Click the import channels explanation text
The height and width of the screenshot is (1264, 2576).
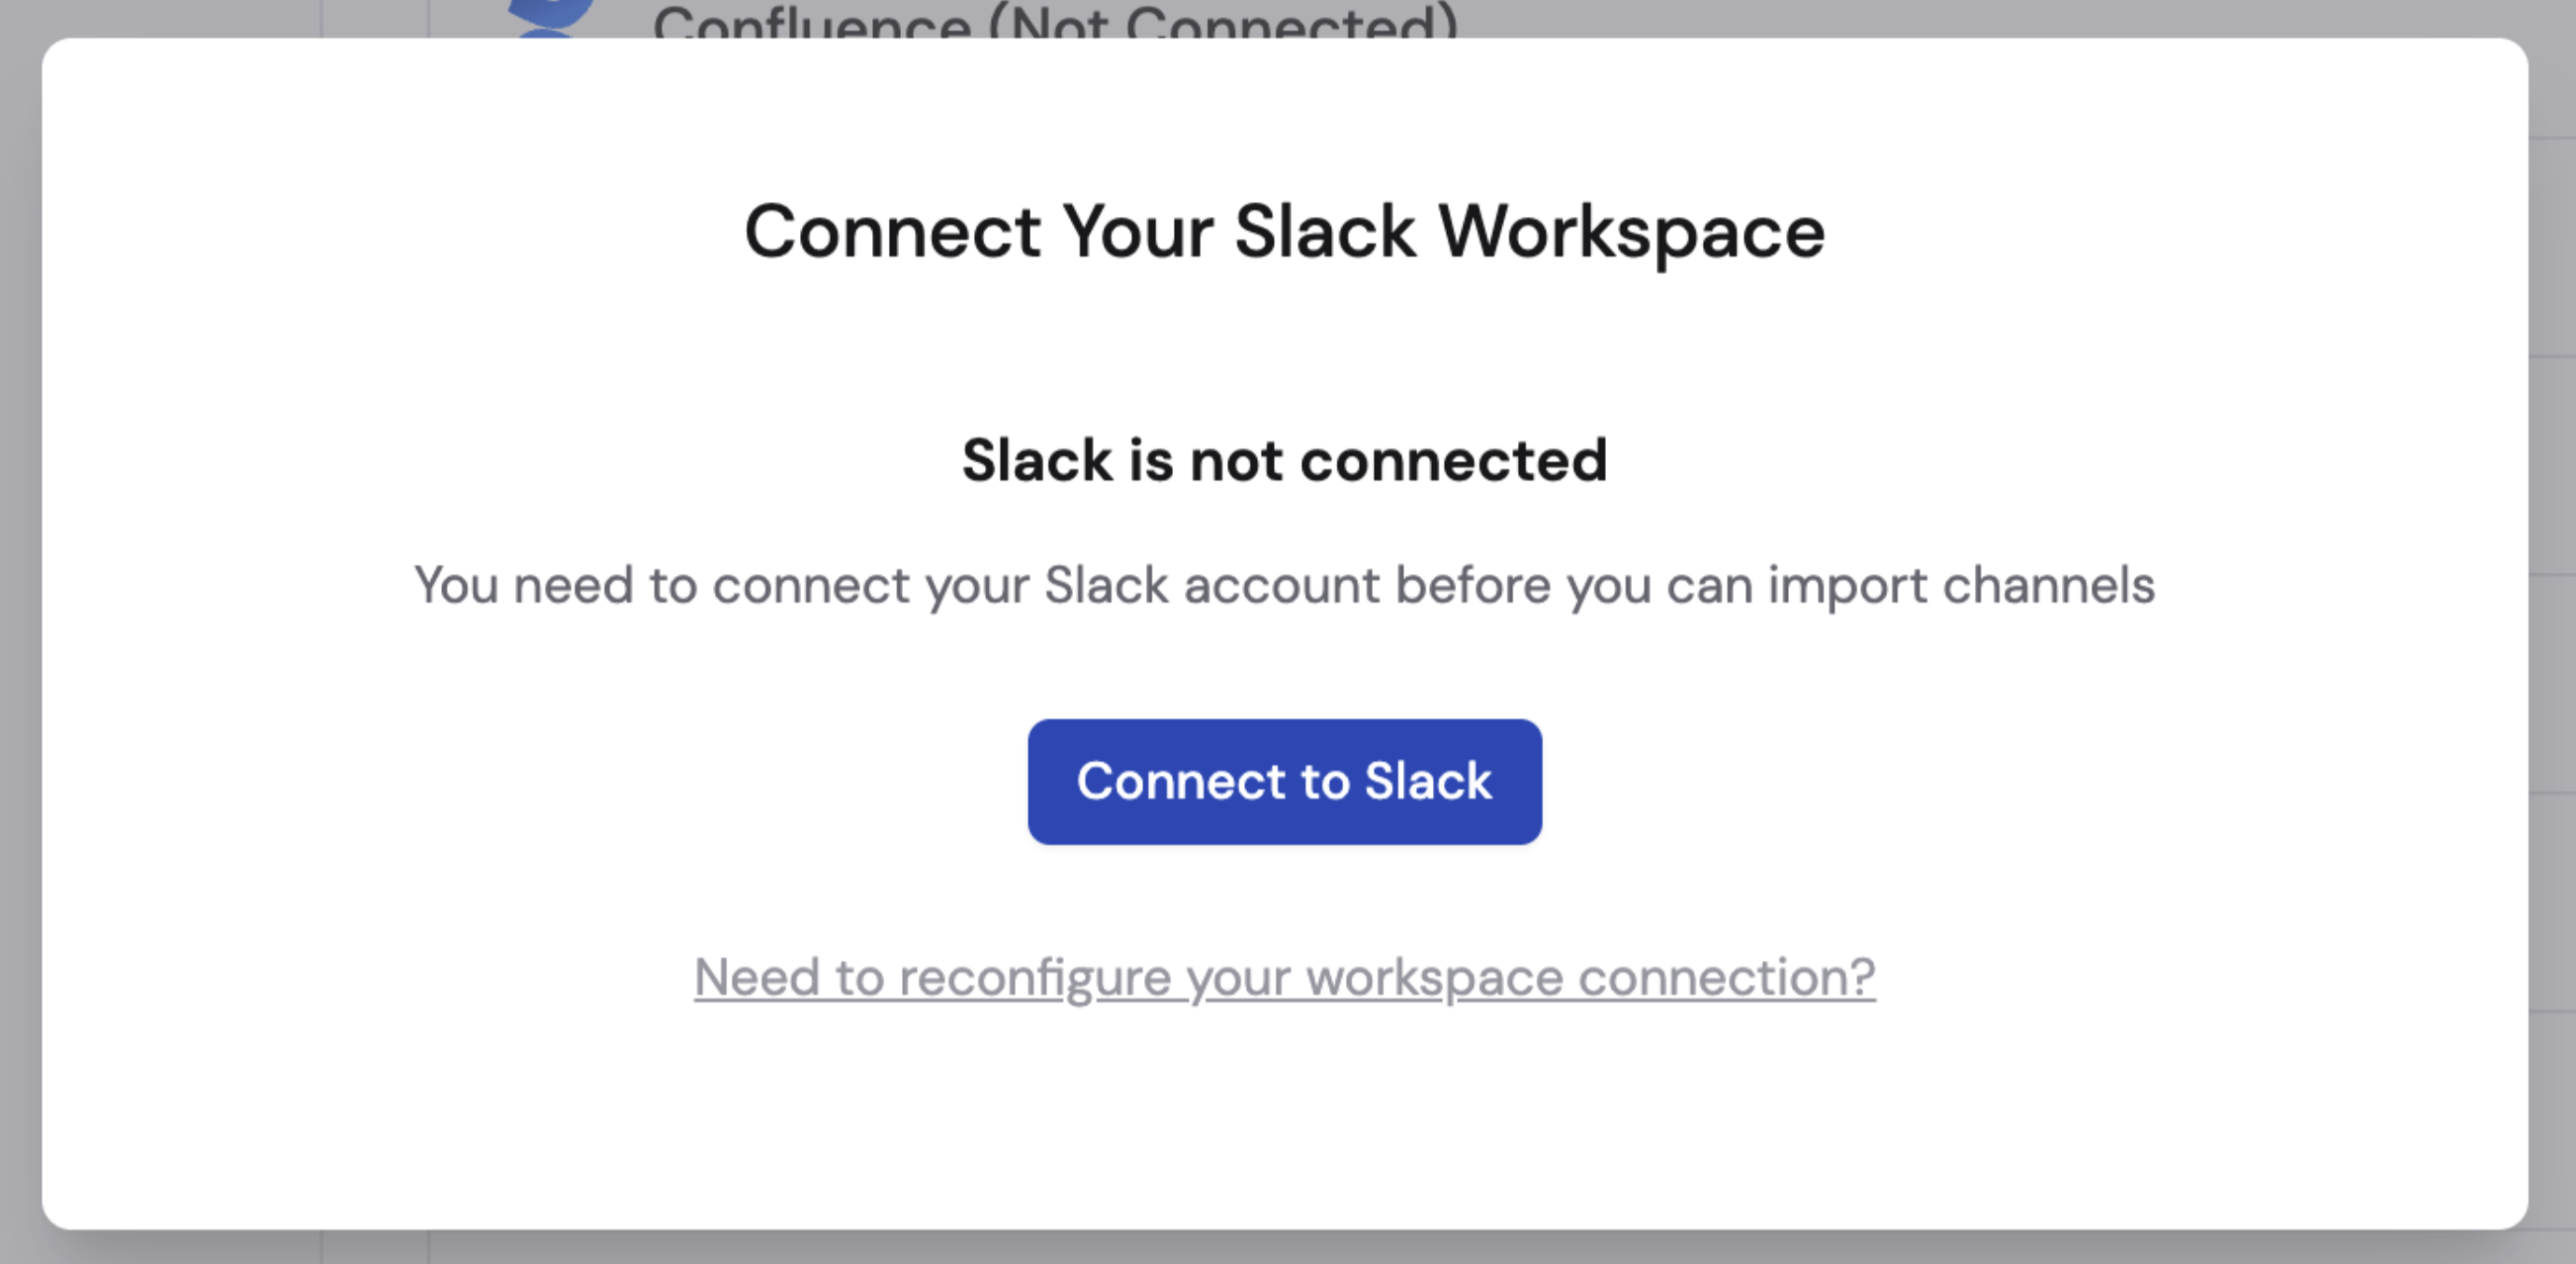click(1285, 585)
